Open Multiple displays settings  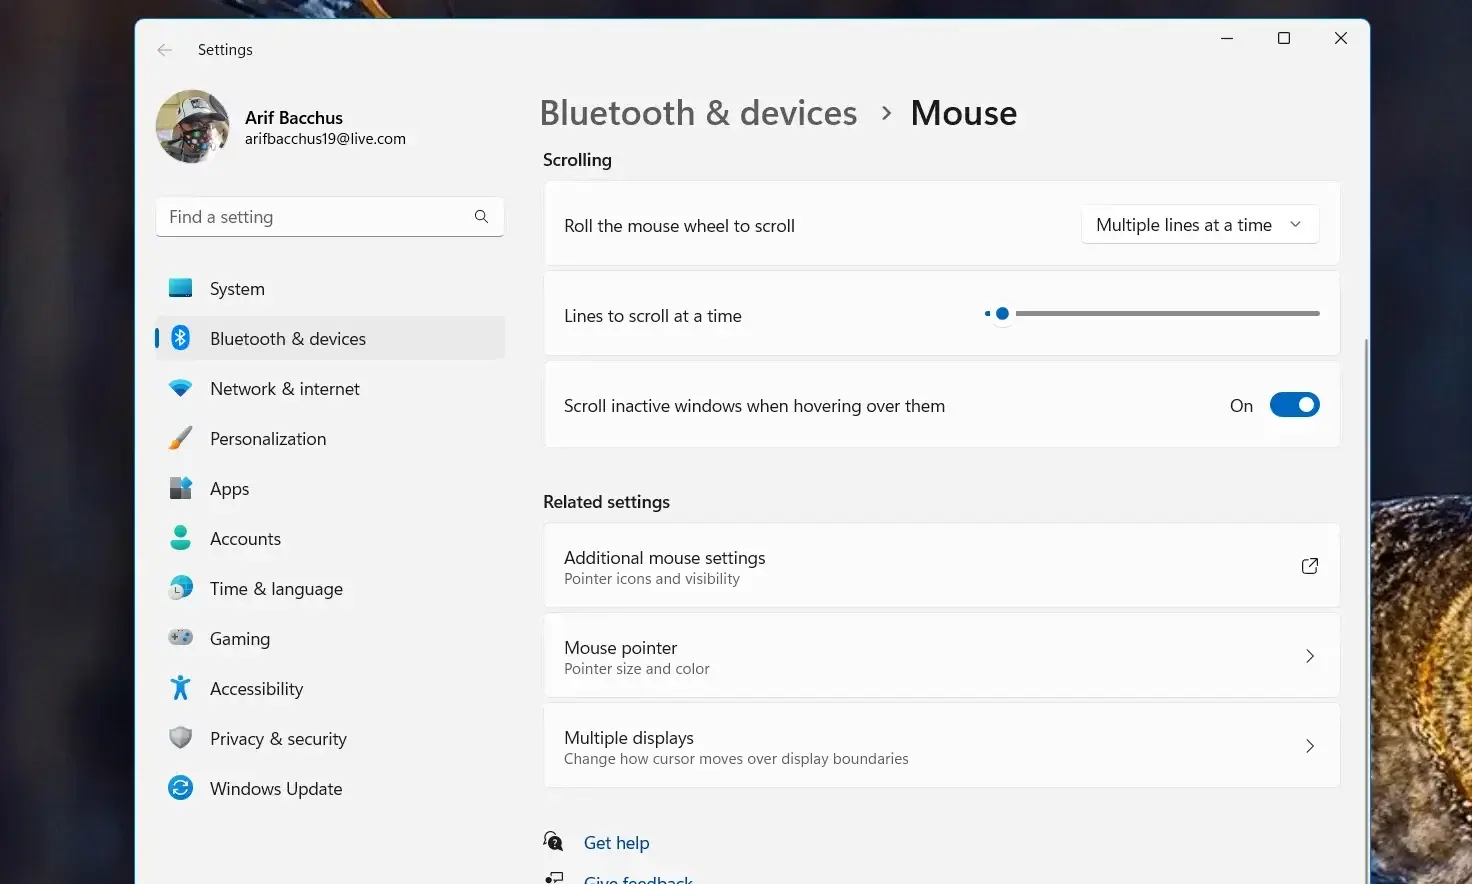941,746
